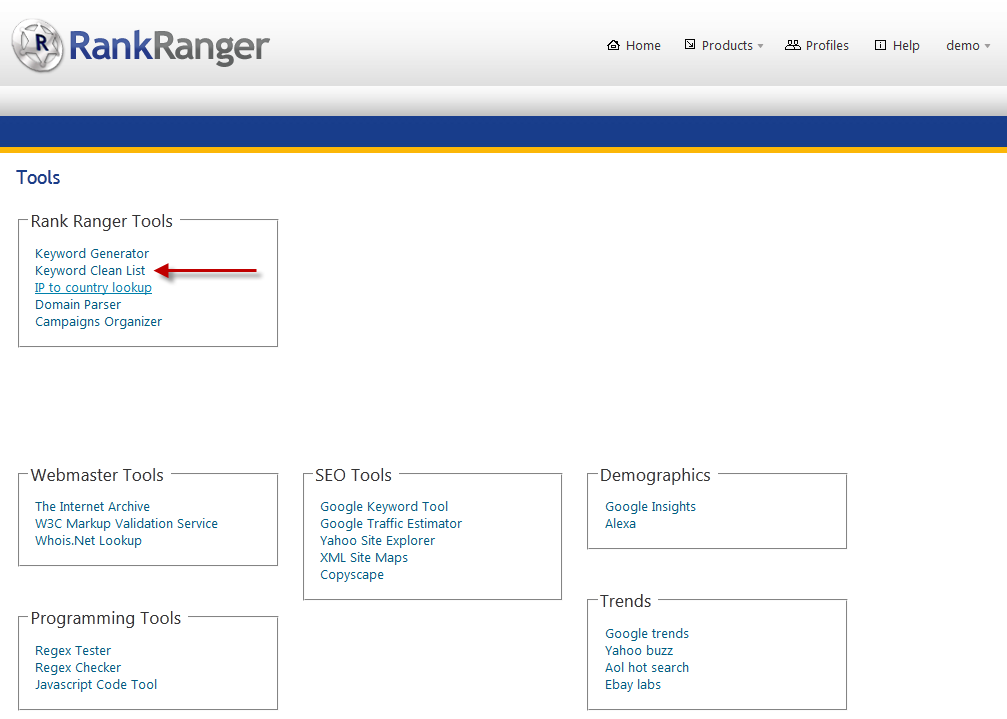Open Yahoo buzz link
The image size is (1007, 719).
[639, 651]
